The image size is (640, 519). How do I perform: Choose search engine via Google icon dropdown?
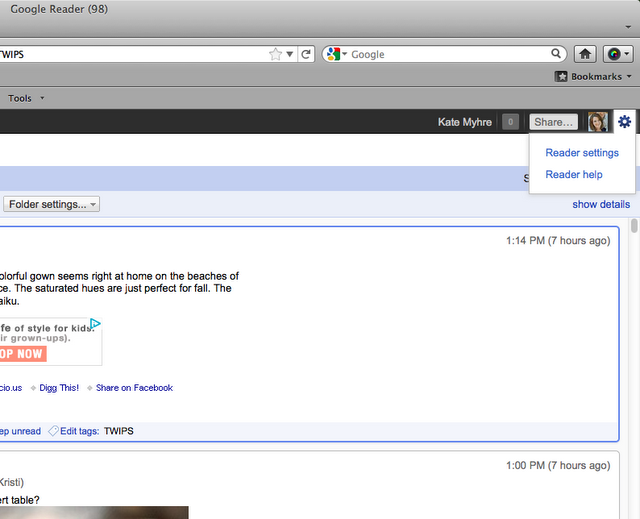337,54
